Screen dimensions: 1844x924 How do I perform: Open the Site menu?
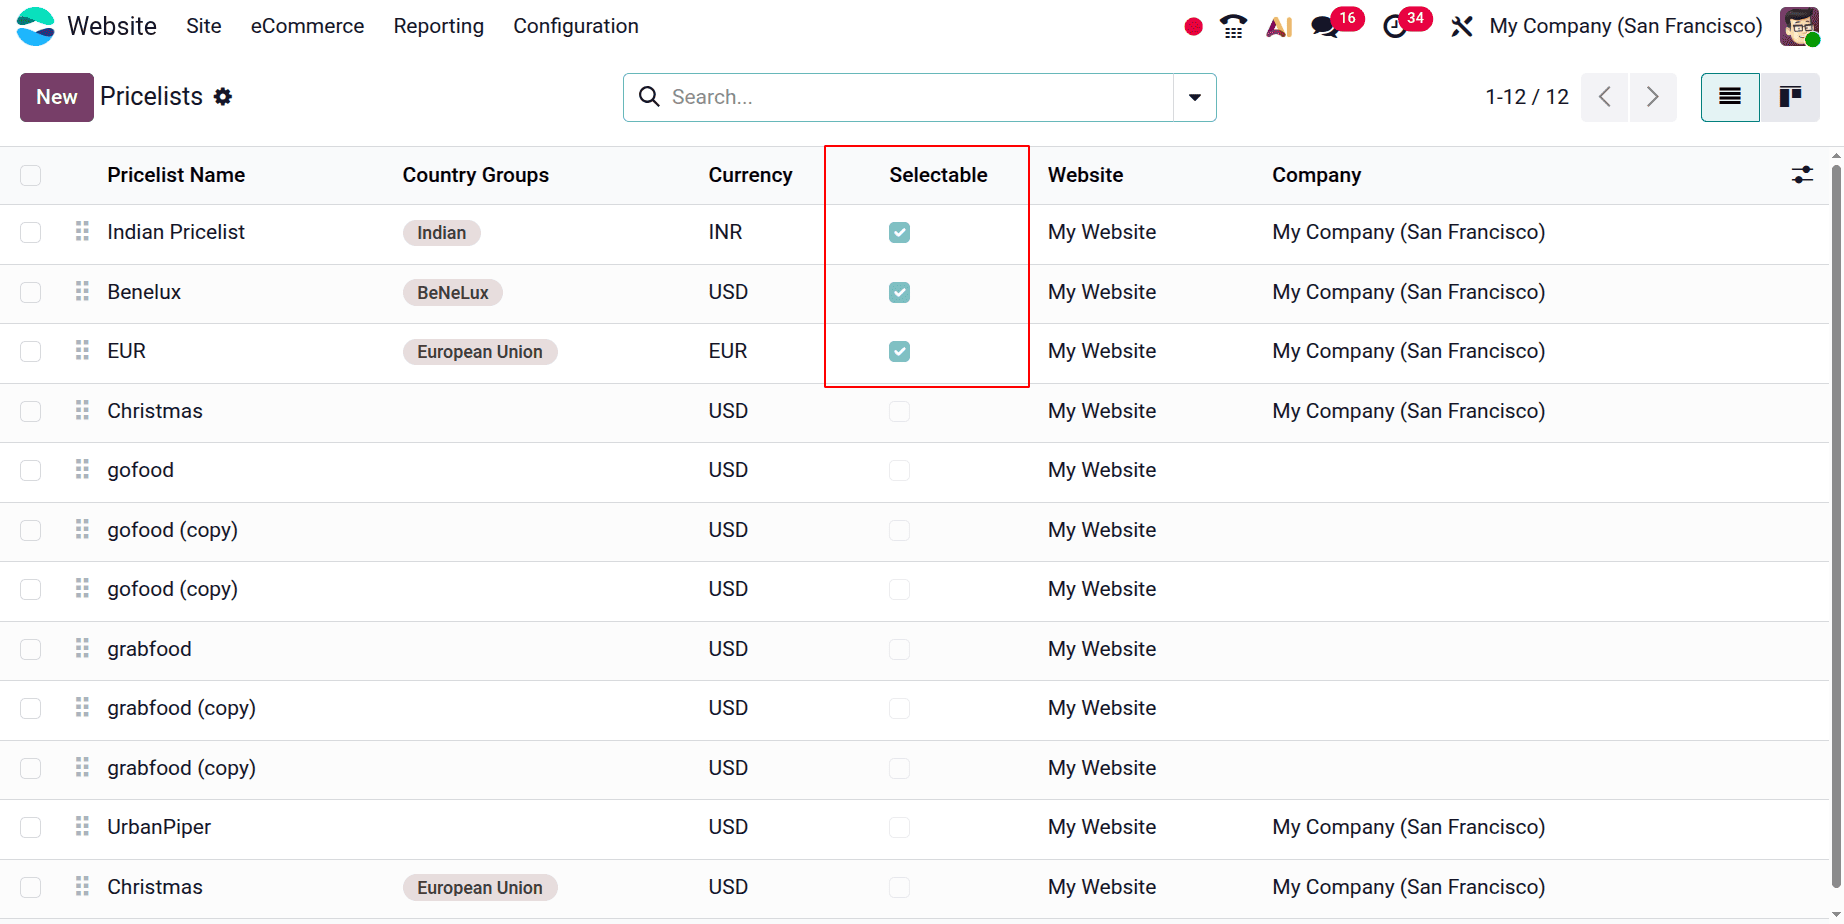pyautogui.click(x=204, y=26)
